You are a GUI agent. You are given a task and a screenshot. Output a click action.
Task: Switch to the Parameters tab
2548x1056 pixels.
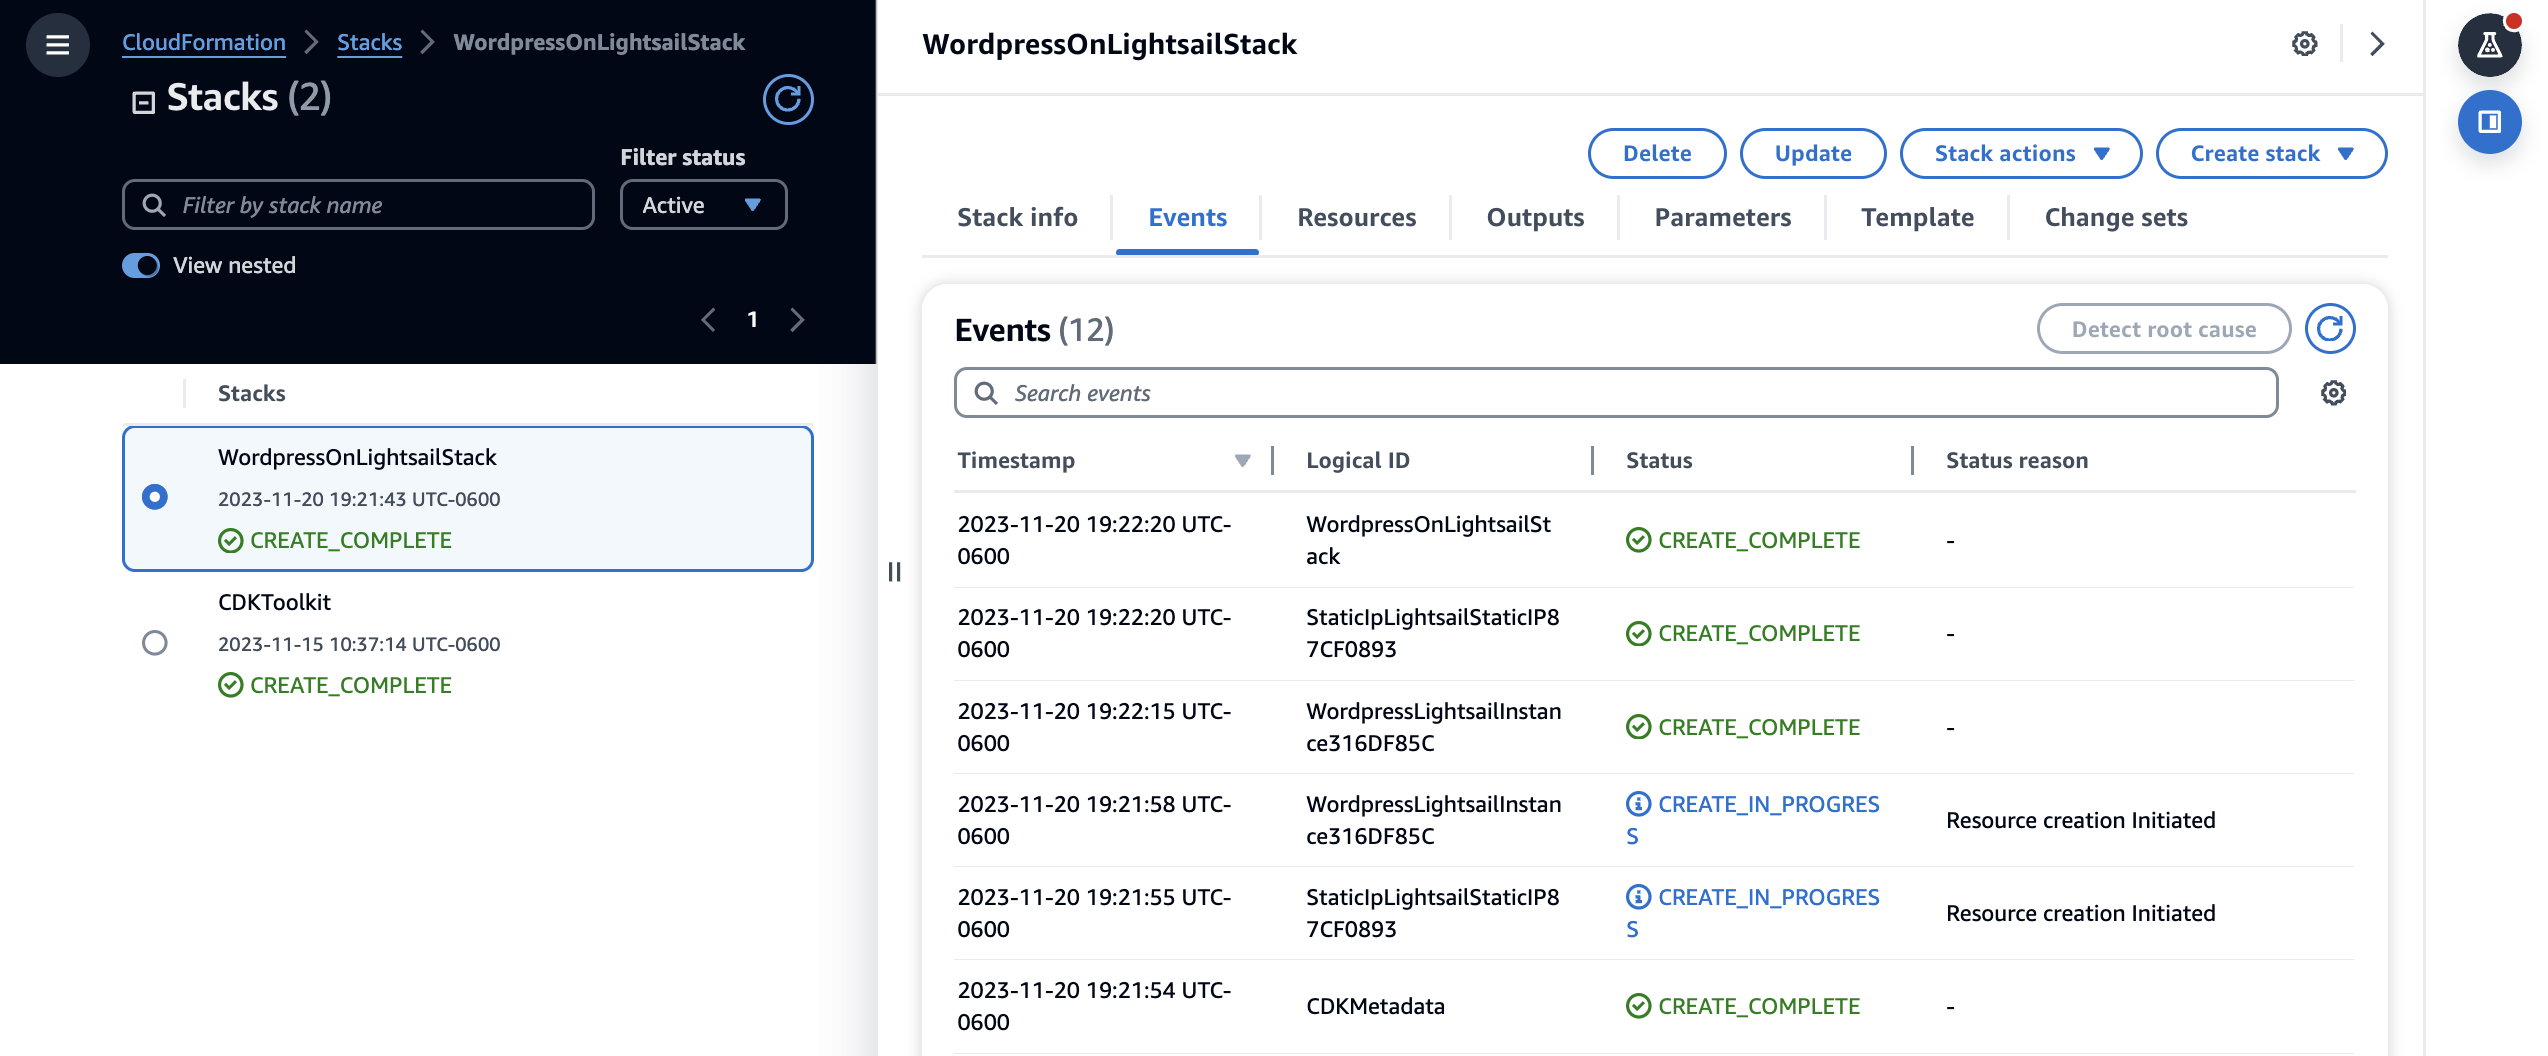pos(1722,217)
